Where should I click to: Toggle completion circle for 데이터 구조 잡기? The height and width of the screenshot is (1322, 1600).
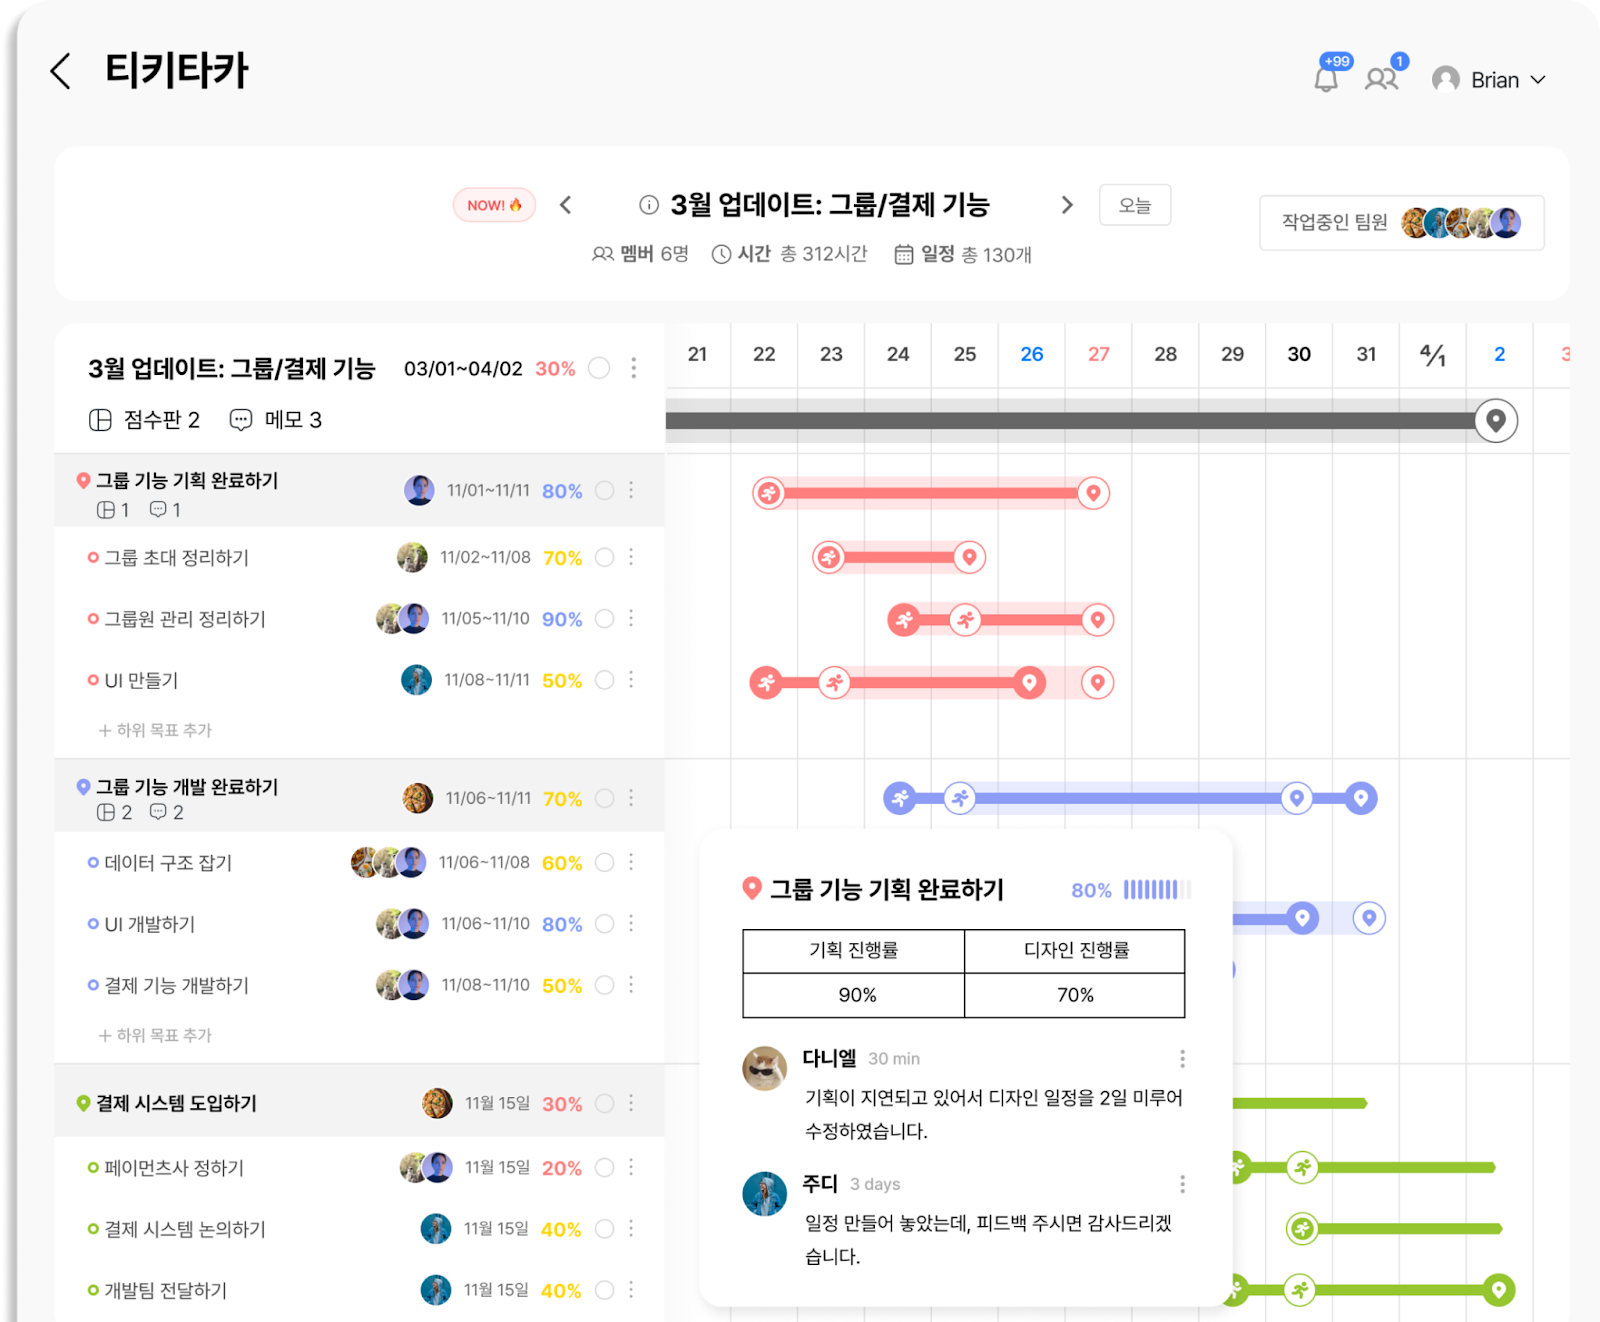pos(604,862)
